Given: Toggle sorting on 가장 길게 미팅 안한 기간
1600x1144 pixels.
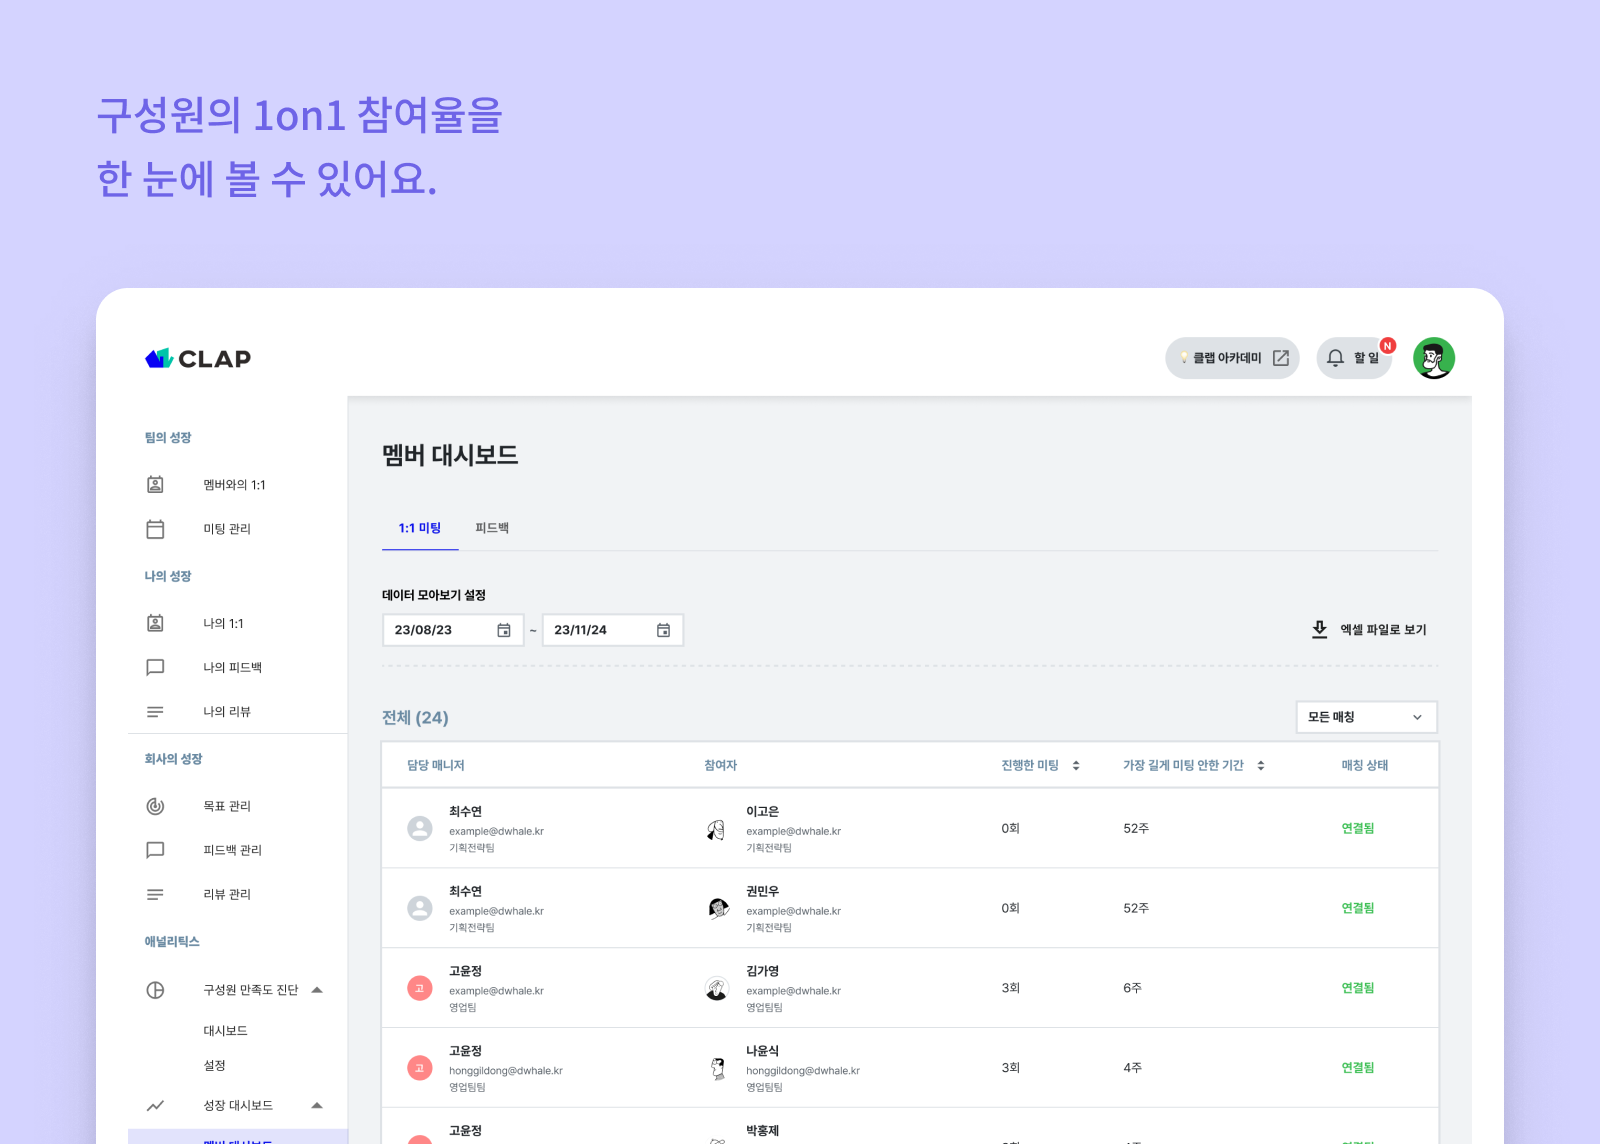Looking at the screenshot, I should coord(1262,765).
